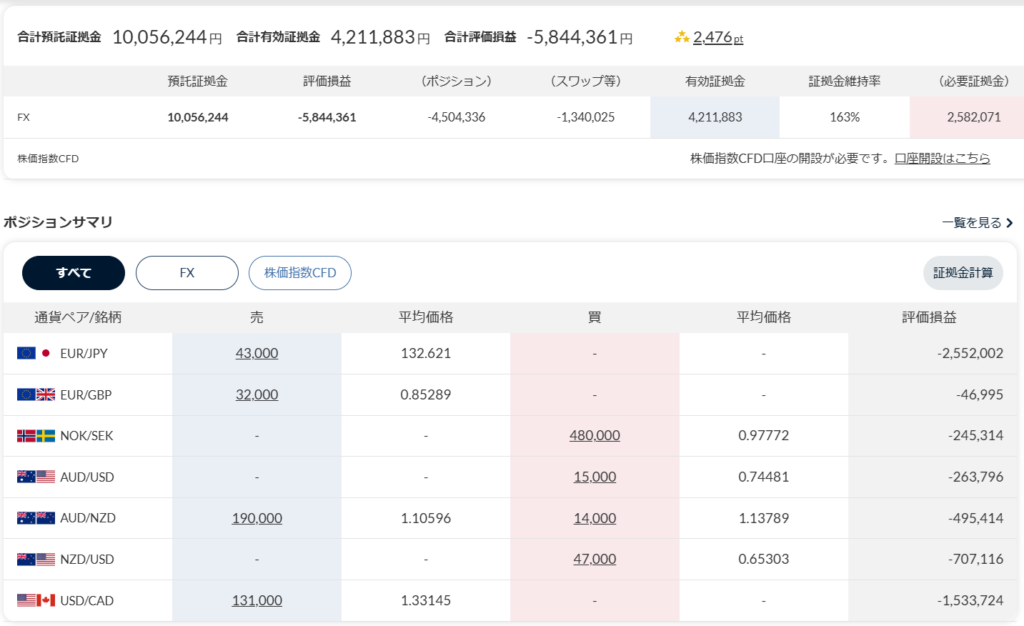Click the 口座開設はこちら account opening link
The width and height of the screenshot is (1024, 626).
click(x=942, y=158)
